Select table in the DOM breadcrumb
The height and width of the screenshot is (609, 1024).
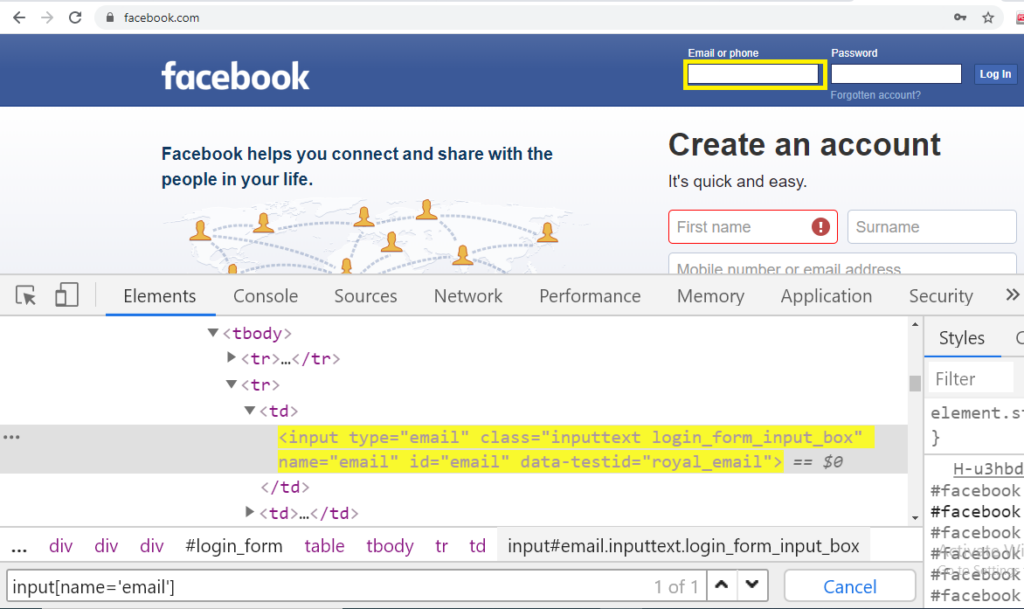pyautogui.click(x=325, y=546)
